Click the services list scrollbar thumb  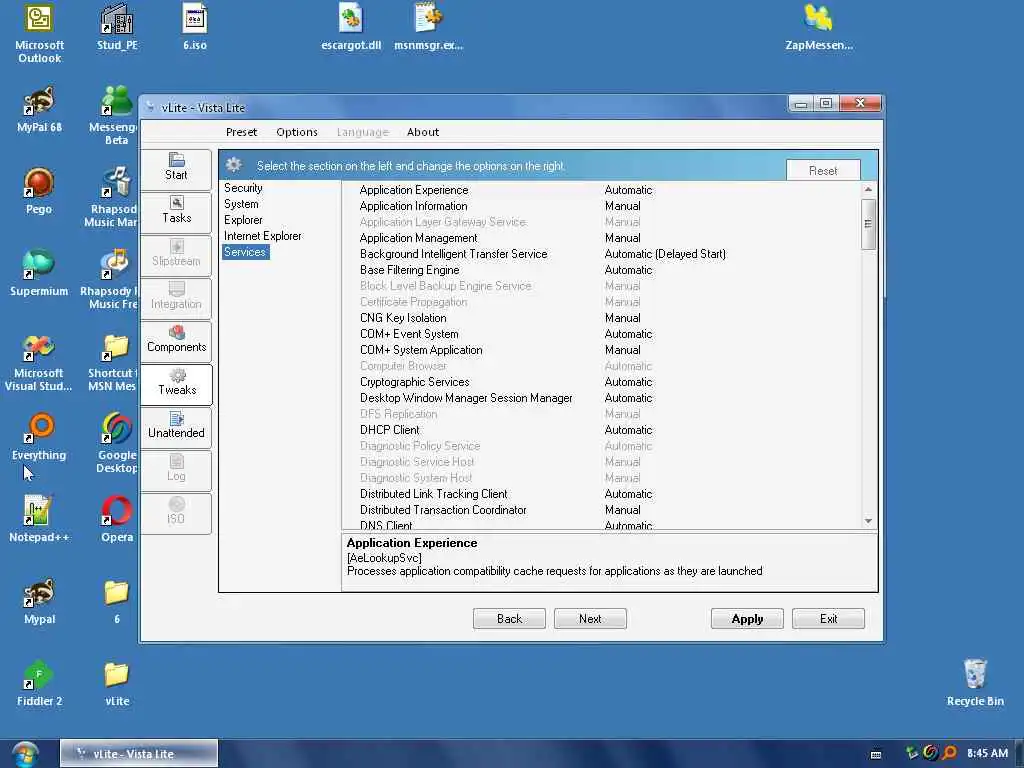point(868,224)
